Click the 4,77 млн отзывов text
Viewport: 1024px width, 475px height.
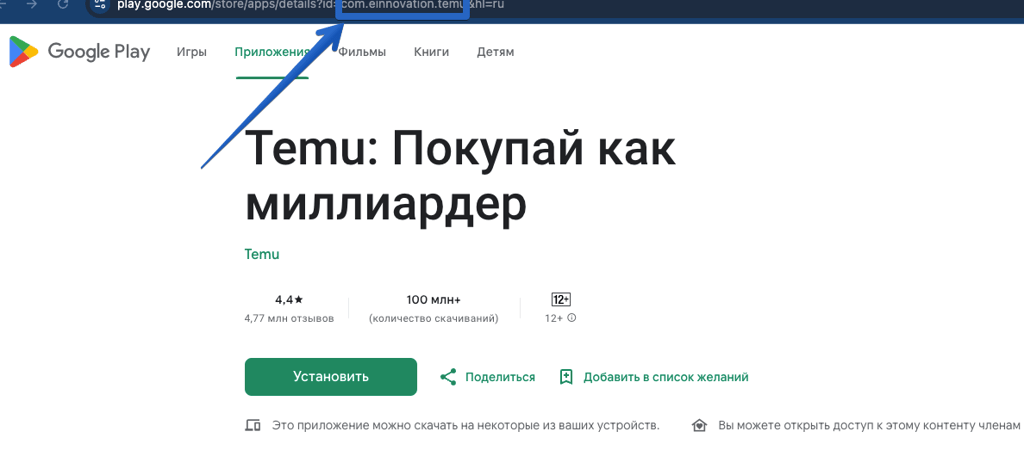tap(289, 319)
